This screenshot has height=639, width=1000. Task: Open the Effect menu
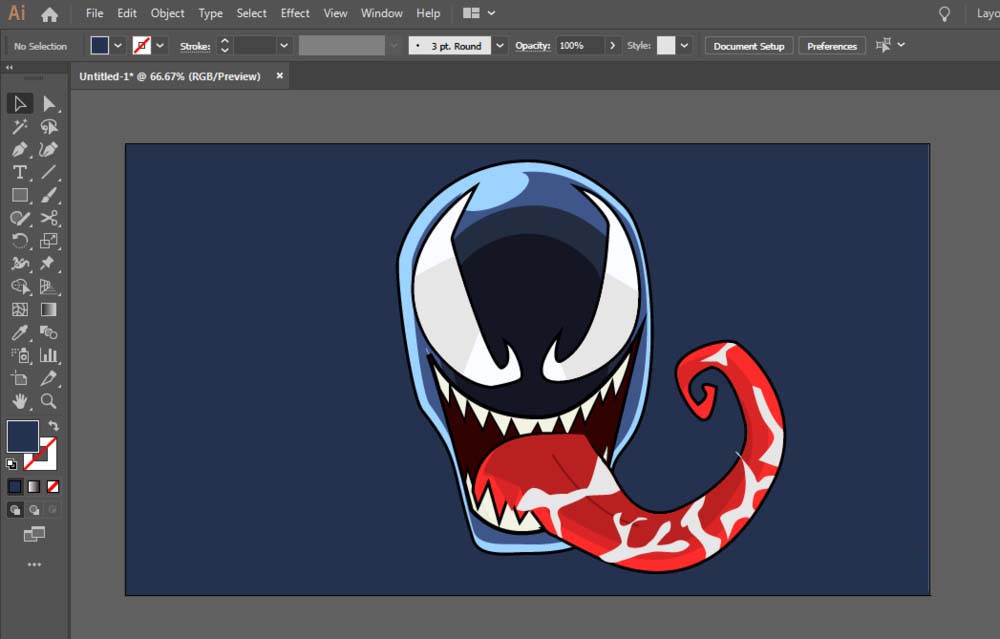[x=295, y=14]
